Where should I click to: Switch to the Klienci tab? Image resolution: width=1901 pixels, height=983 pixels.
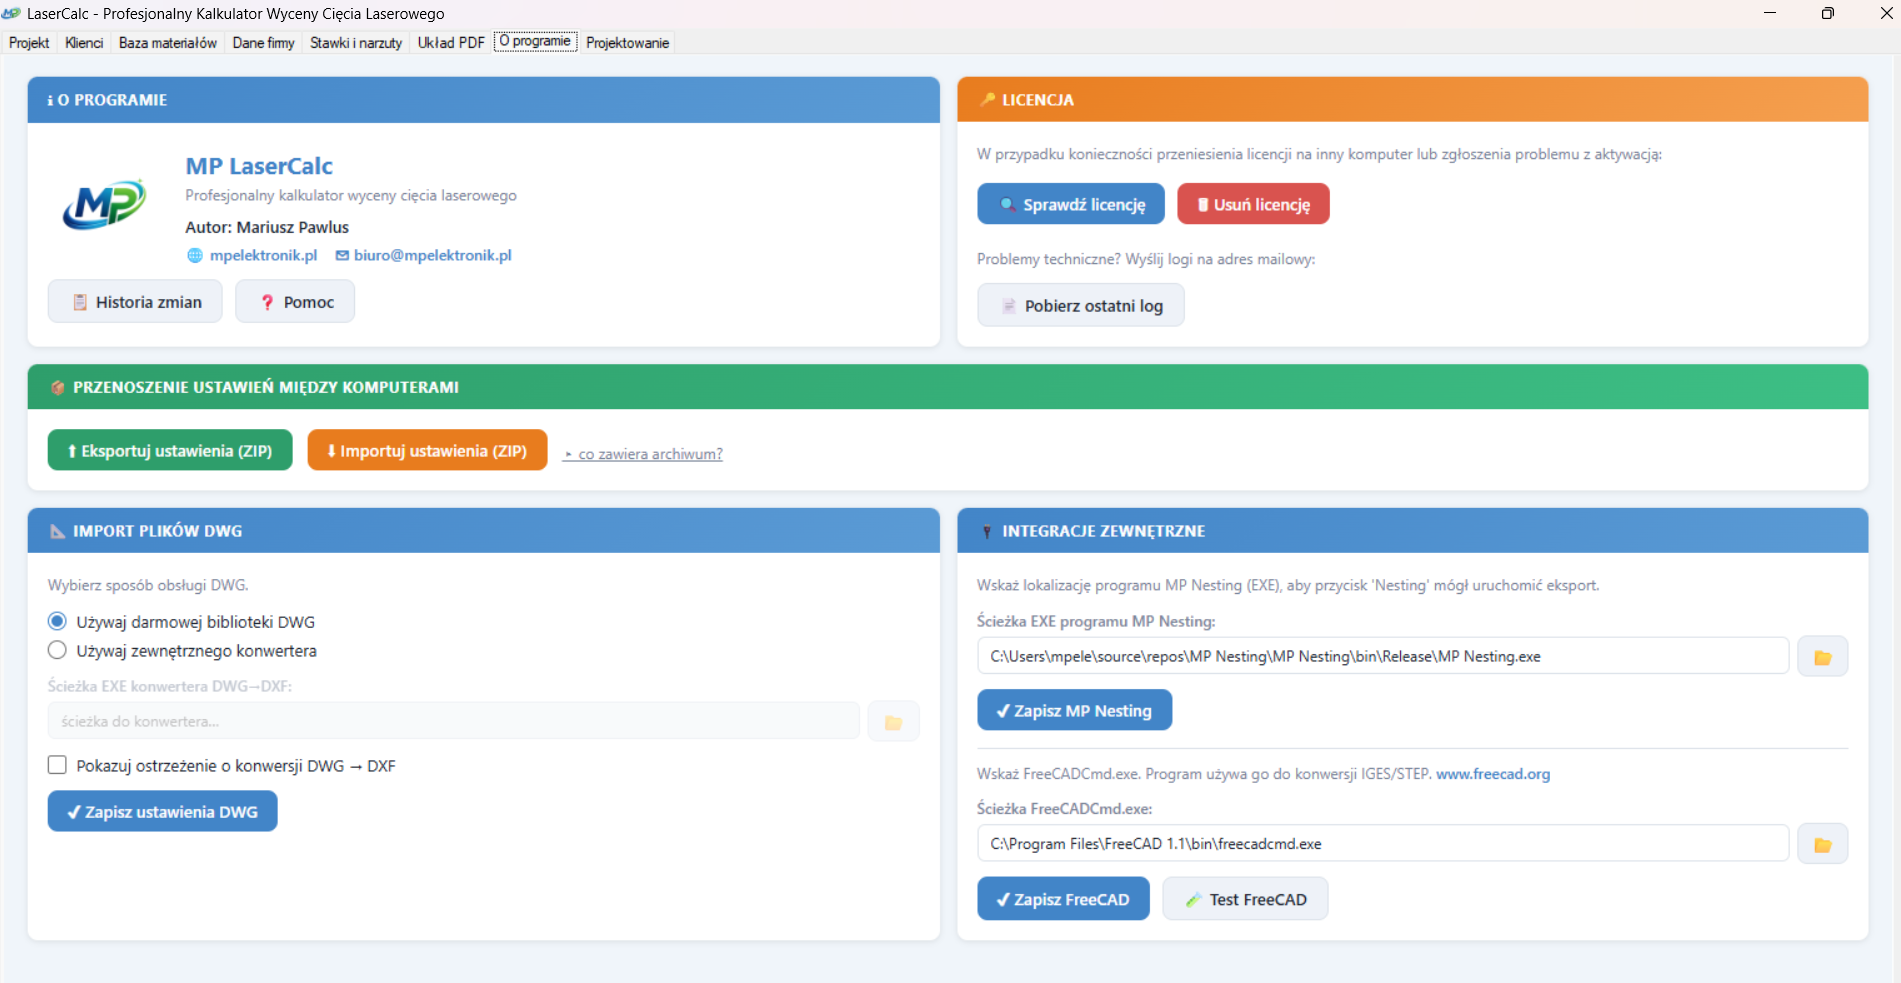coord(84,42)
